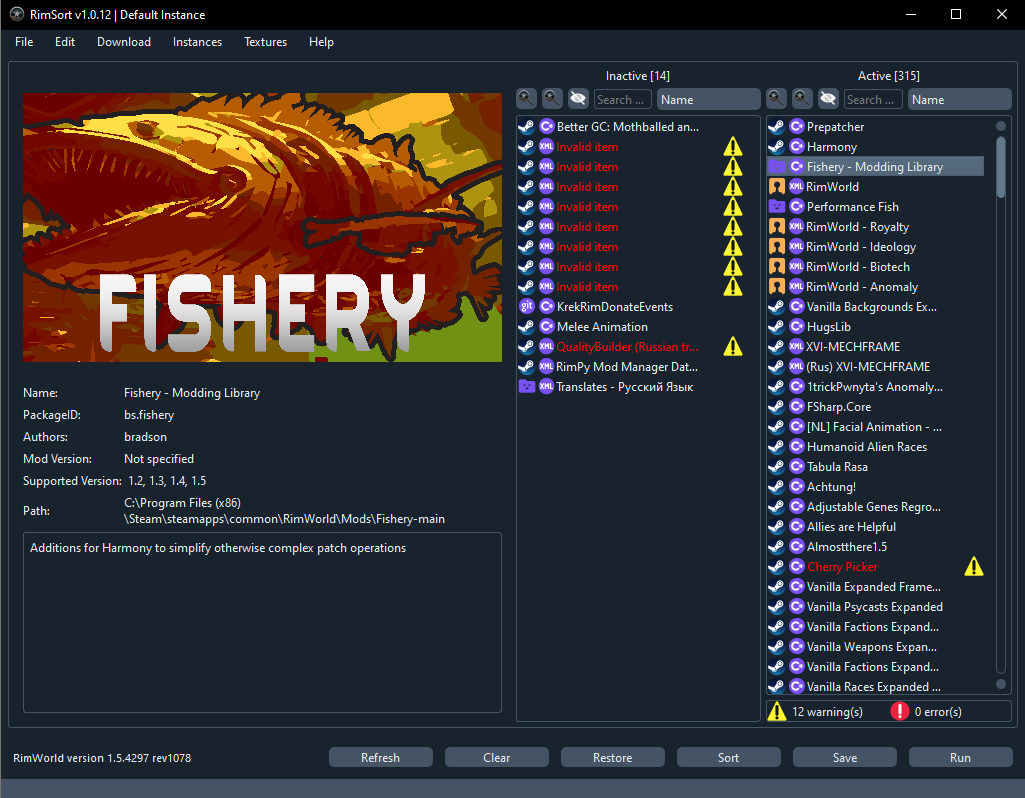
Task: Click the Steam icon beside Vanilla Psycasts Expanded
Action: coord(776,607)
